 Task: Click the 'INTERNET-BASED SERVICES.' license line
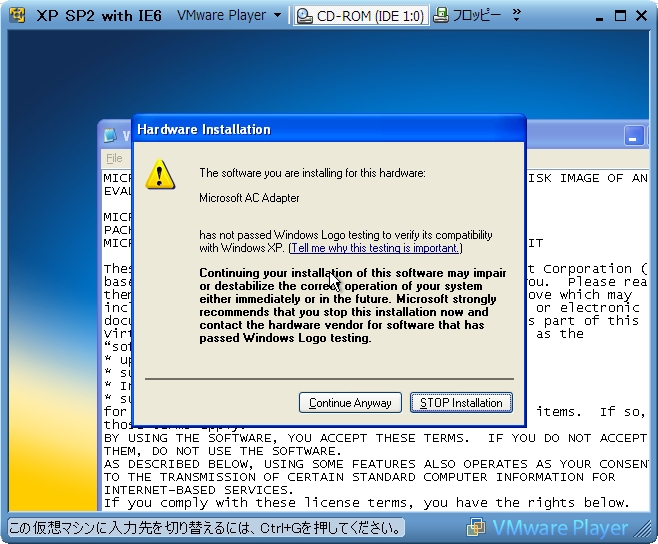198,490
